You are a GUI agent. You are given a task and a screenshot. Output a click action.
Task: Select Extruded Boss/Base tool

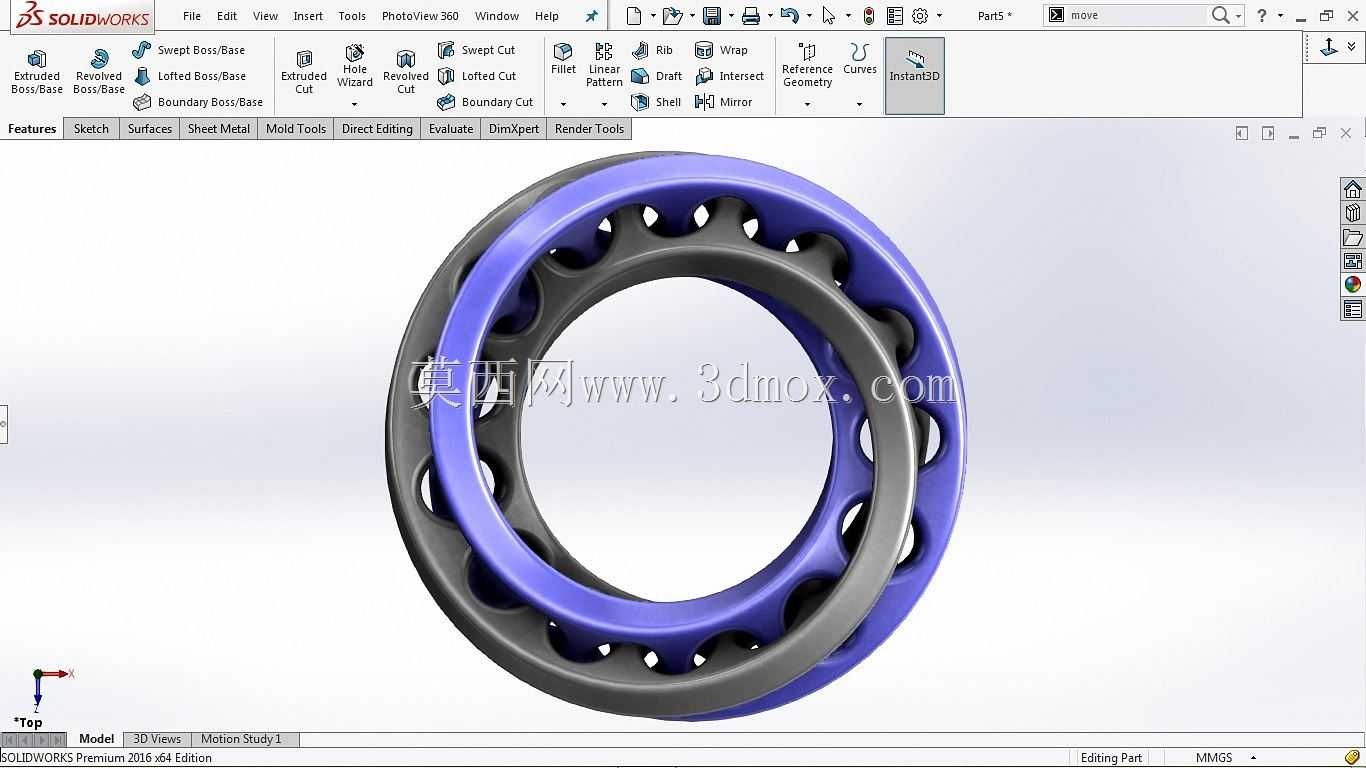coord(37,71)
